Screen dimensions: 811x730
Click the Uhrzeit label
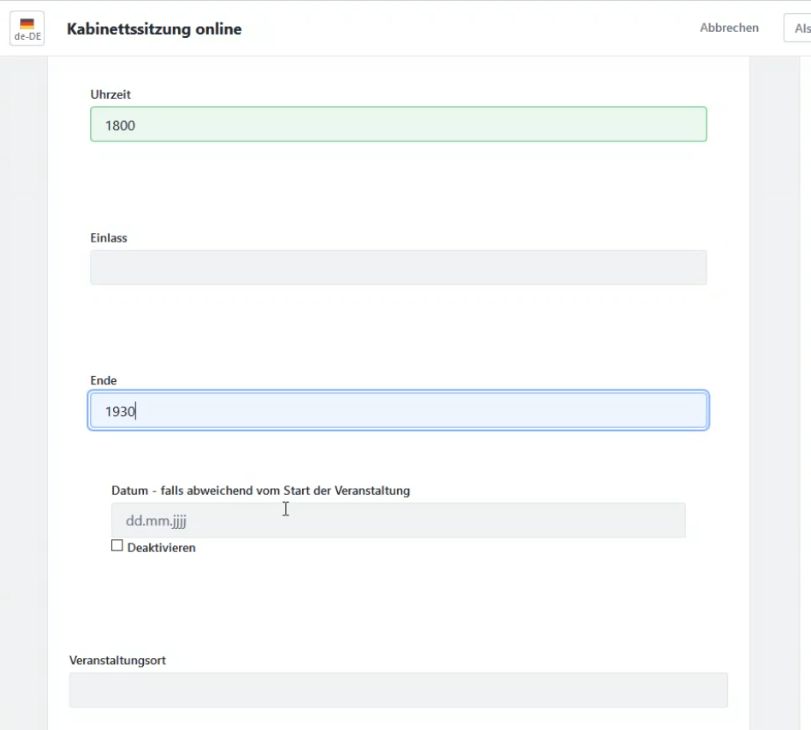tap(111, 95)
